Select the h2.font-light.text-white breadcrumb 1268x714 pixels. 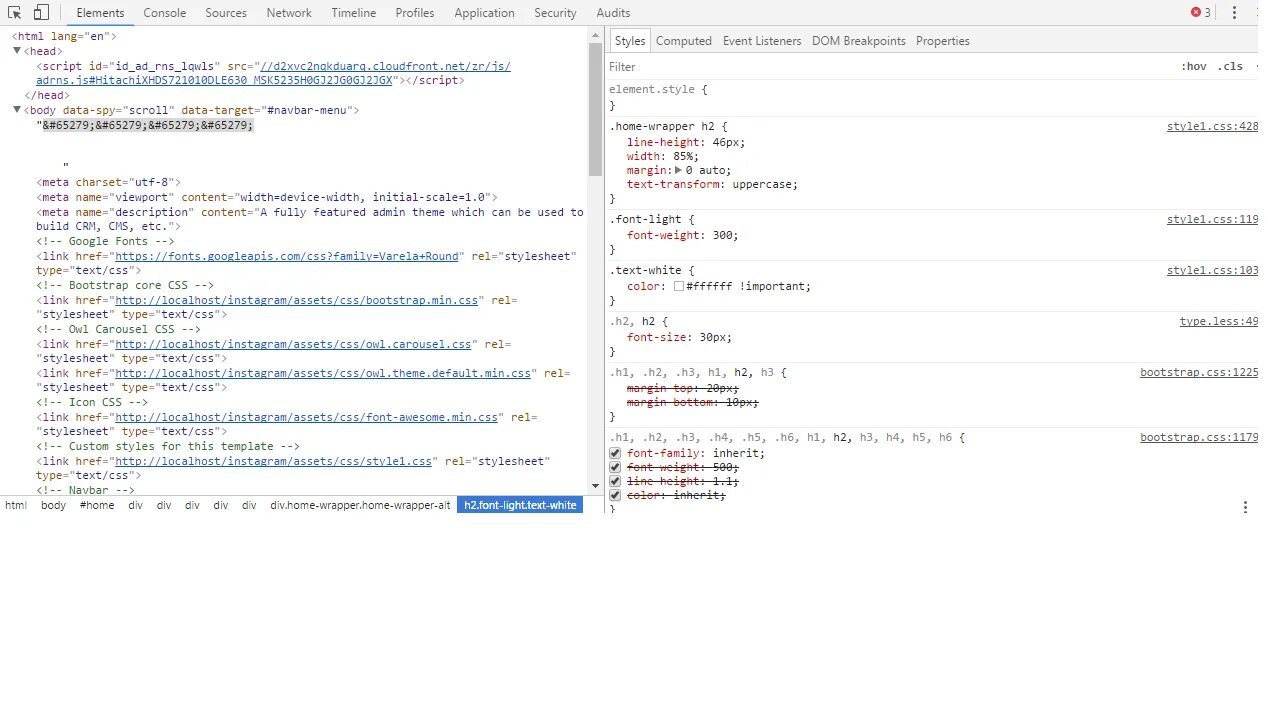pos(520,505)
